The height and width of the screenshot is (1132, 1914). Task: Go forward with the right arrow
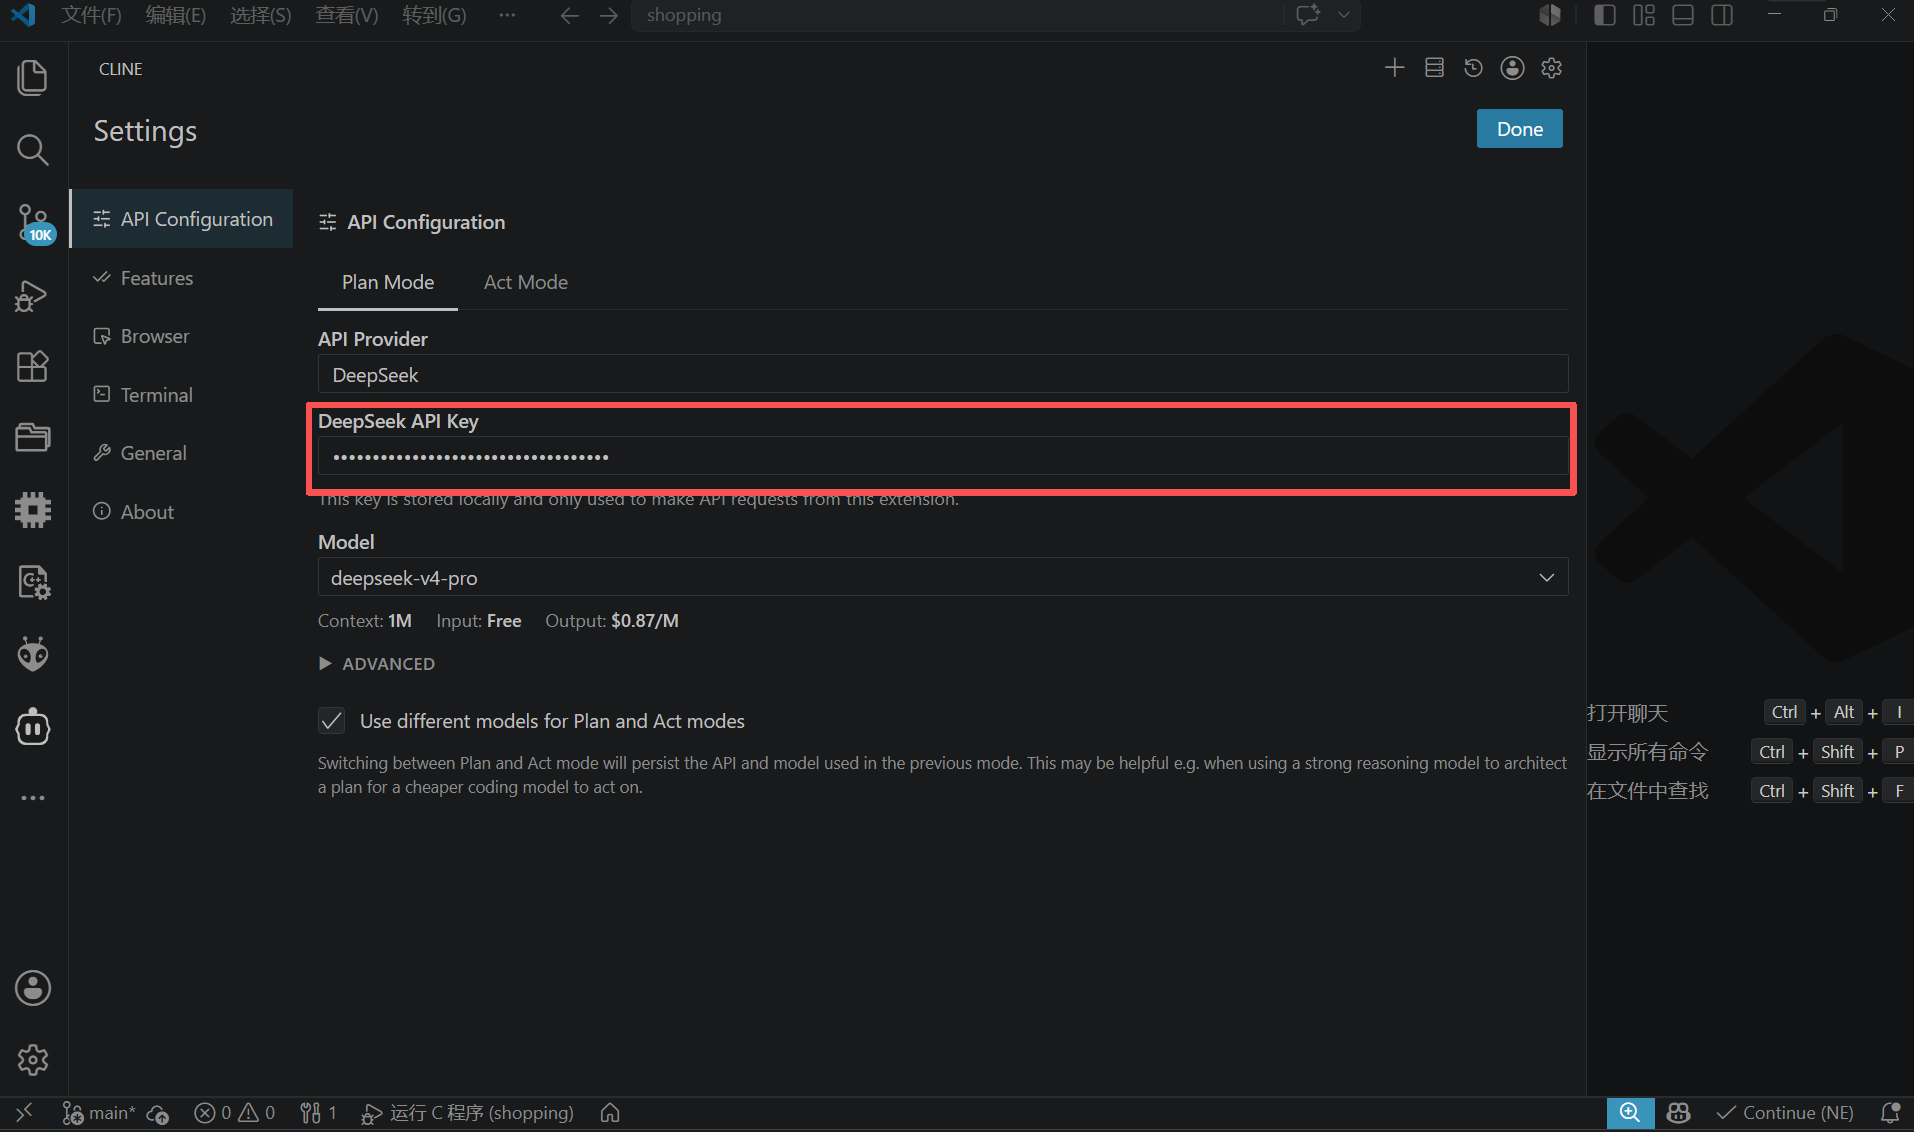(x=609, y=15)
